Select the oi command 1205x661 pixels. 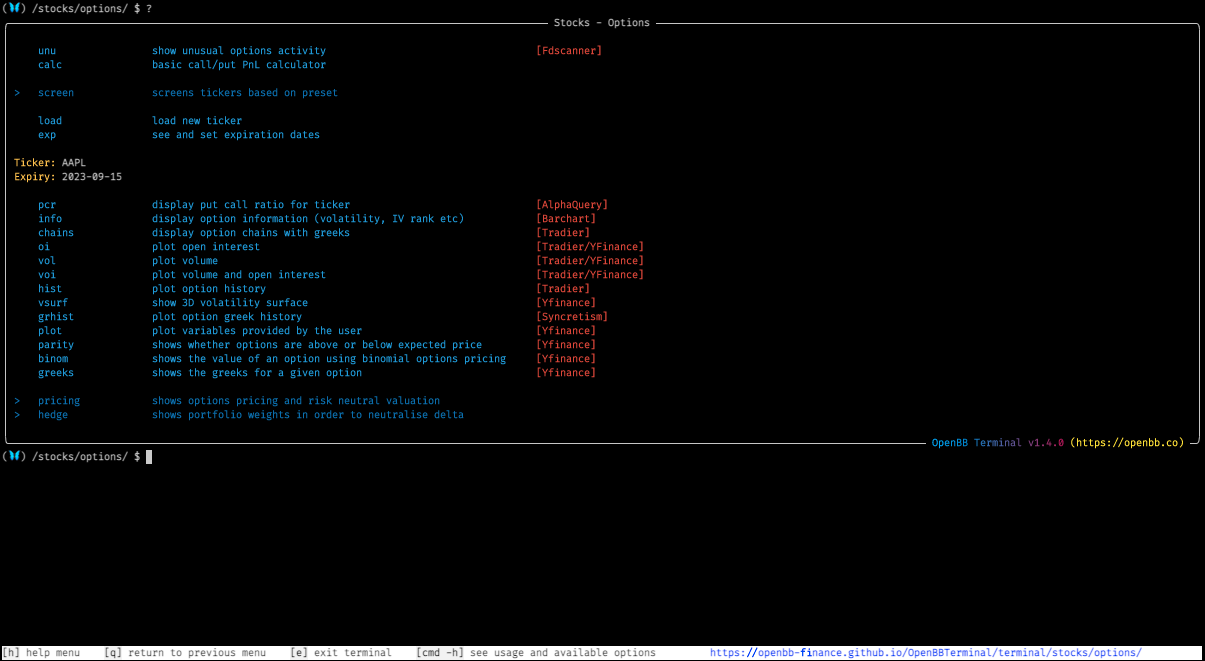click(x=44, y=247)
